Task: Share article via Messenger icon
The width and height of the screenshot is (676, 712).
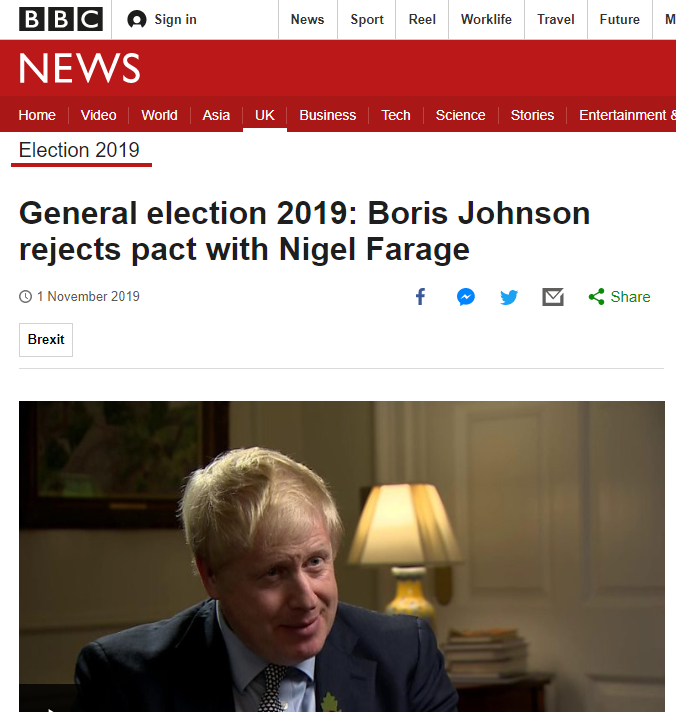Action: tap(465, 297)
